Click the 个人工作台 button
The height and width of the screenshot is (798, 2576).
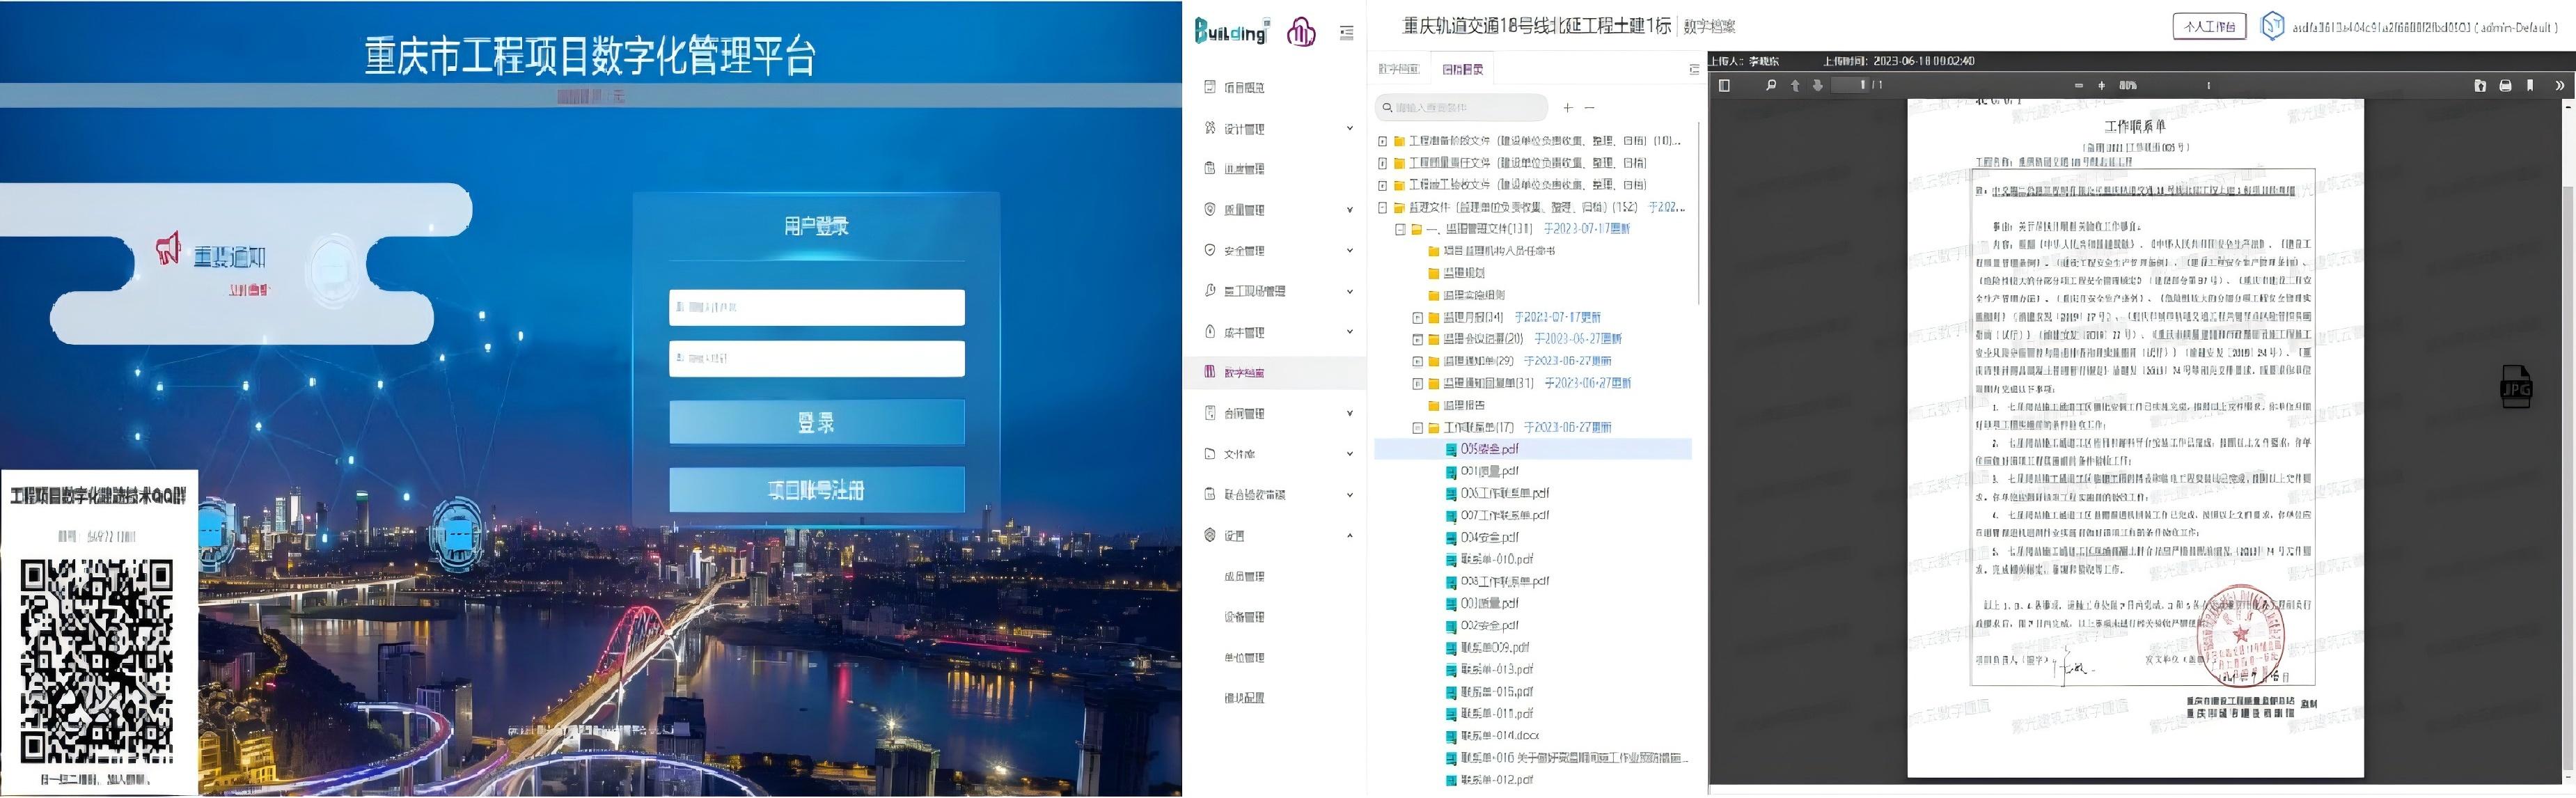coord(2209,27)
